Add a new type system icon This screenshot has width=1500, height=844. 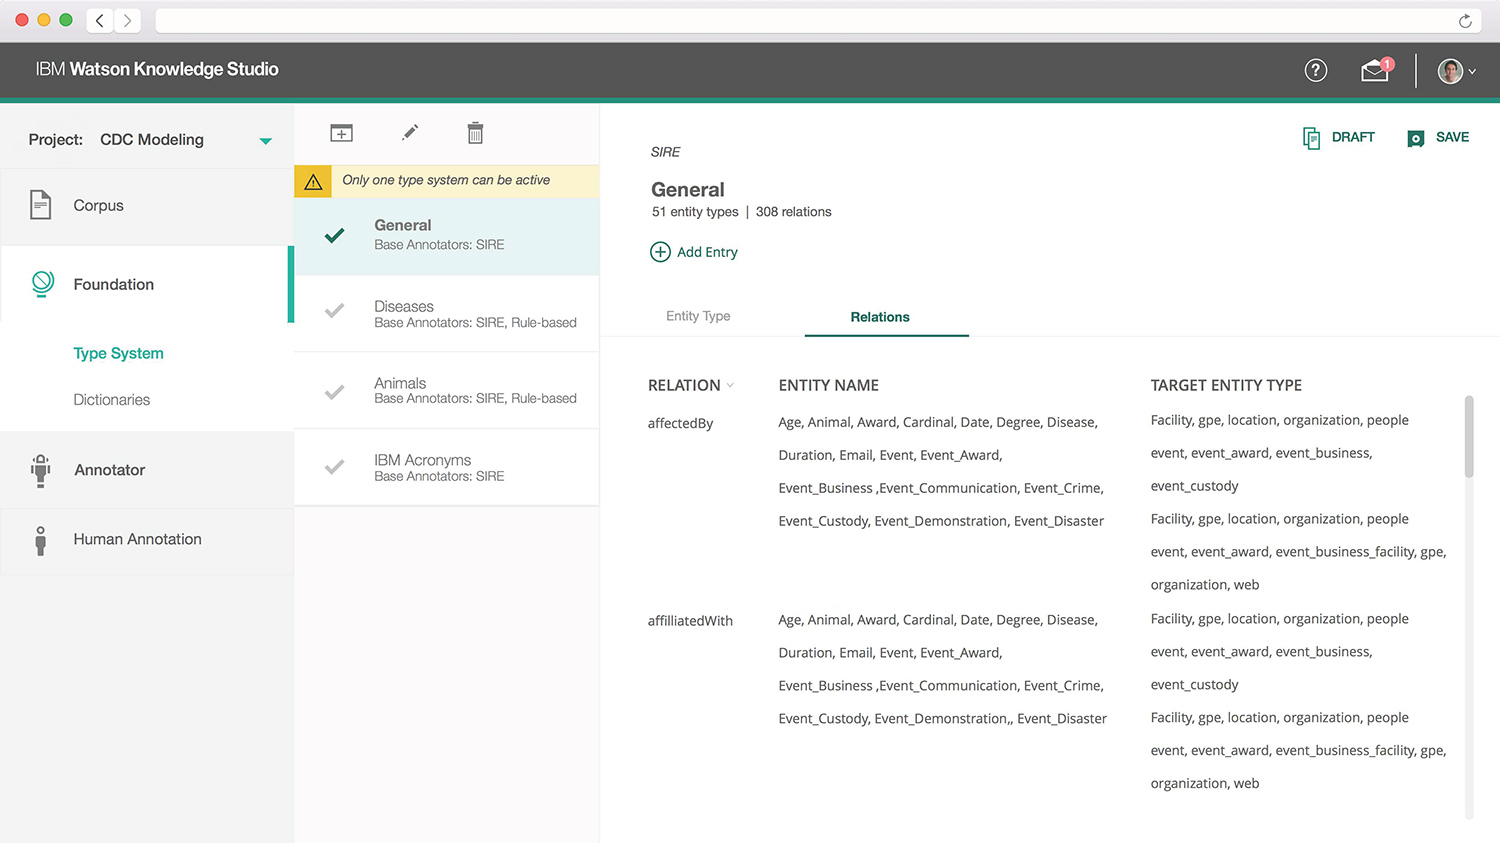341,133
